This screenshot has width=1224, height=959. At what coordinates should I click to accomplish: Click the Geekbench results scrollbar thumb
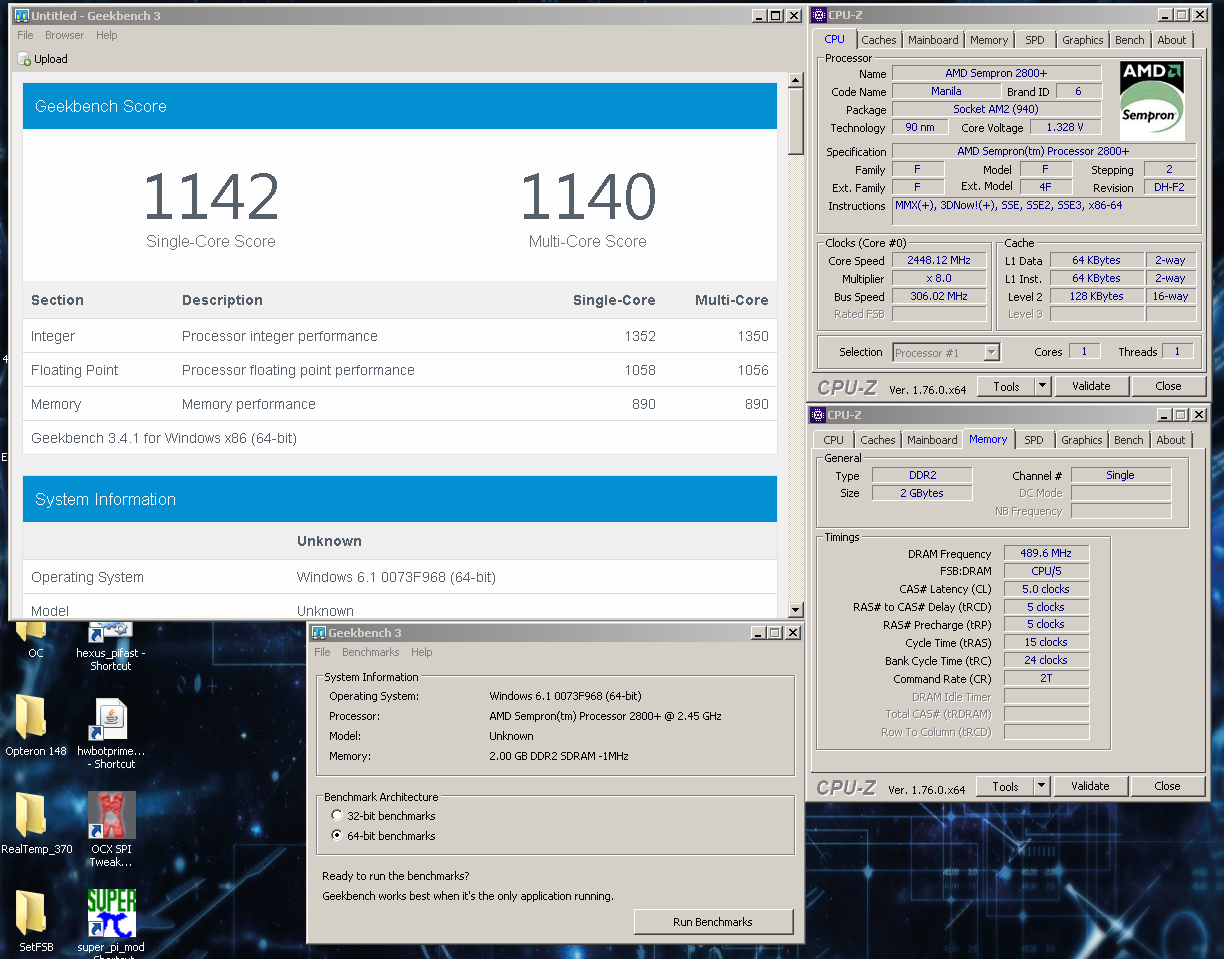click(x=796, y=120)
